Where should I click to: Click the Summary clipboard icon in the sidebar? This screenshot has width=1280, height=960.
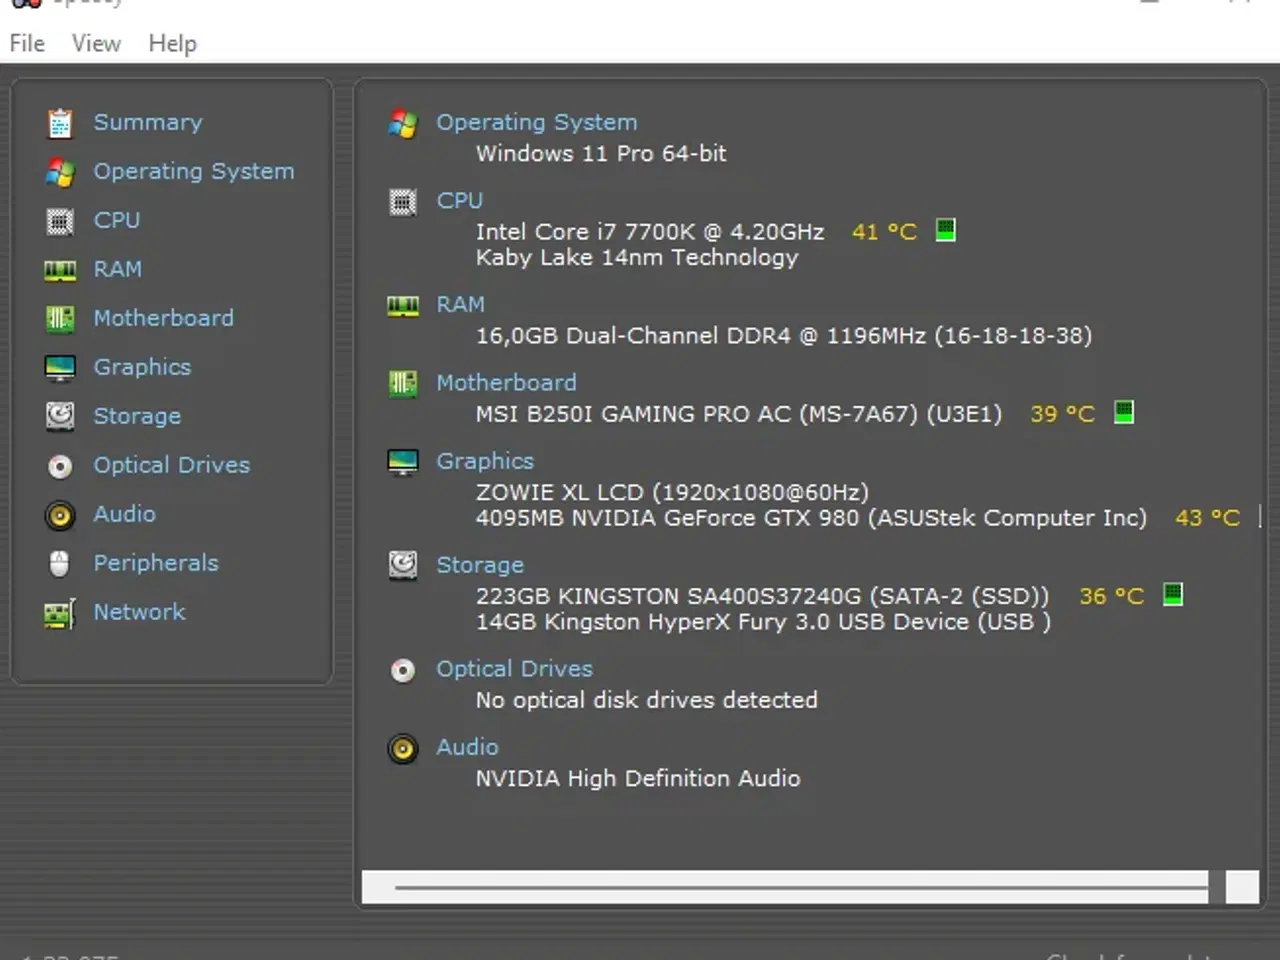[x=60, y=122]
